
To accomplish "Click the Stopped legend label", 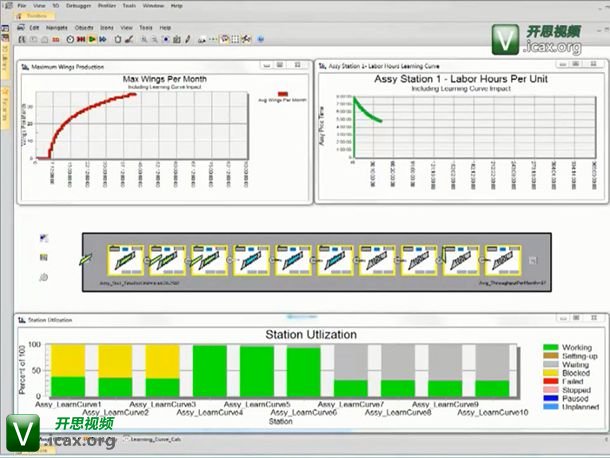I will click(x=577, y=390).
